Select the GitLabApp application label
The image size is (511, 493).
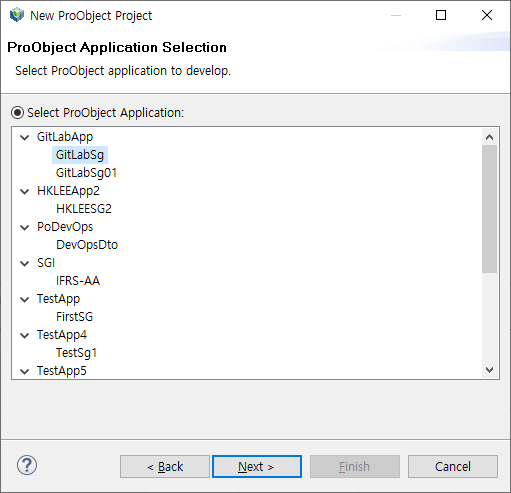[x=65, y=137]
